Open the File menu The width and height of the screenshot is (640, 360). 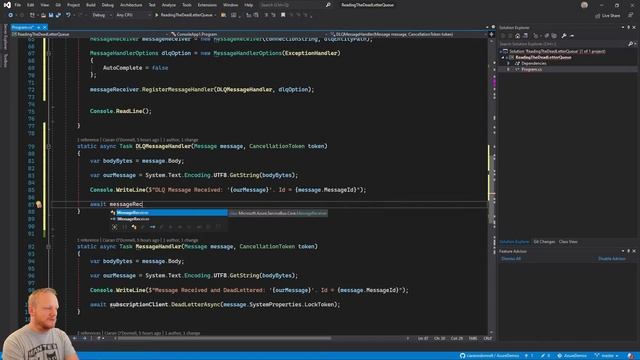tap(18, 5)
